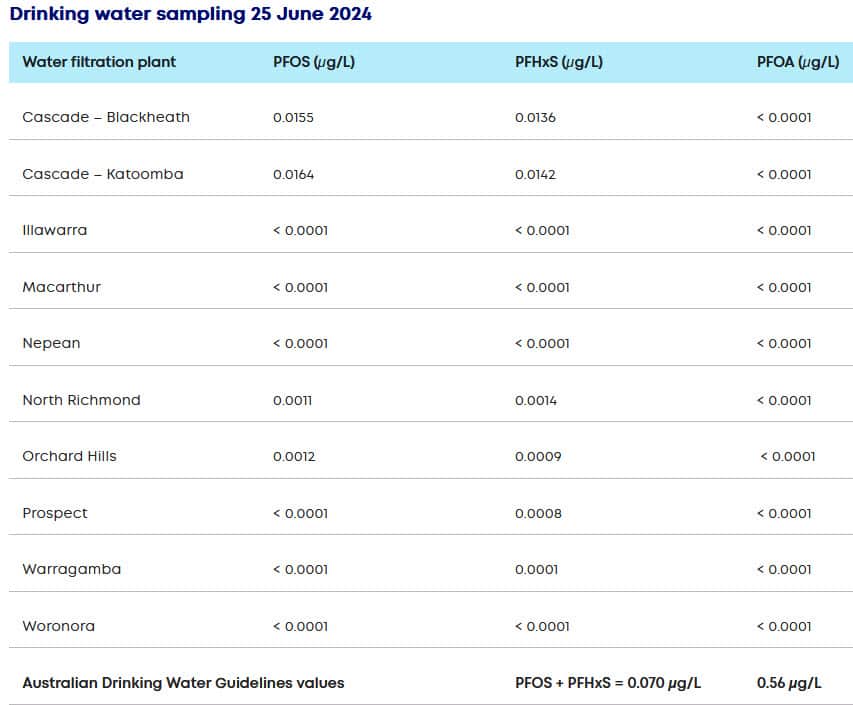
Task: Click the Woronora row label
Action: point(59,626)
